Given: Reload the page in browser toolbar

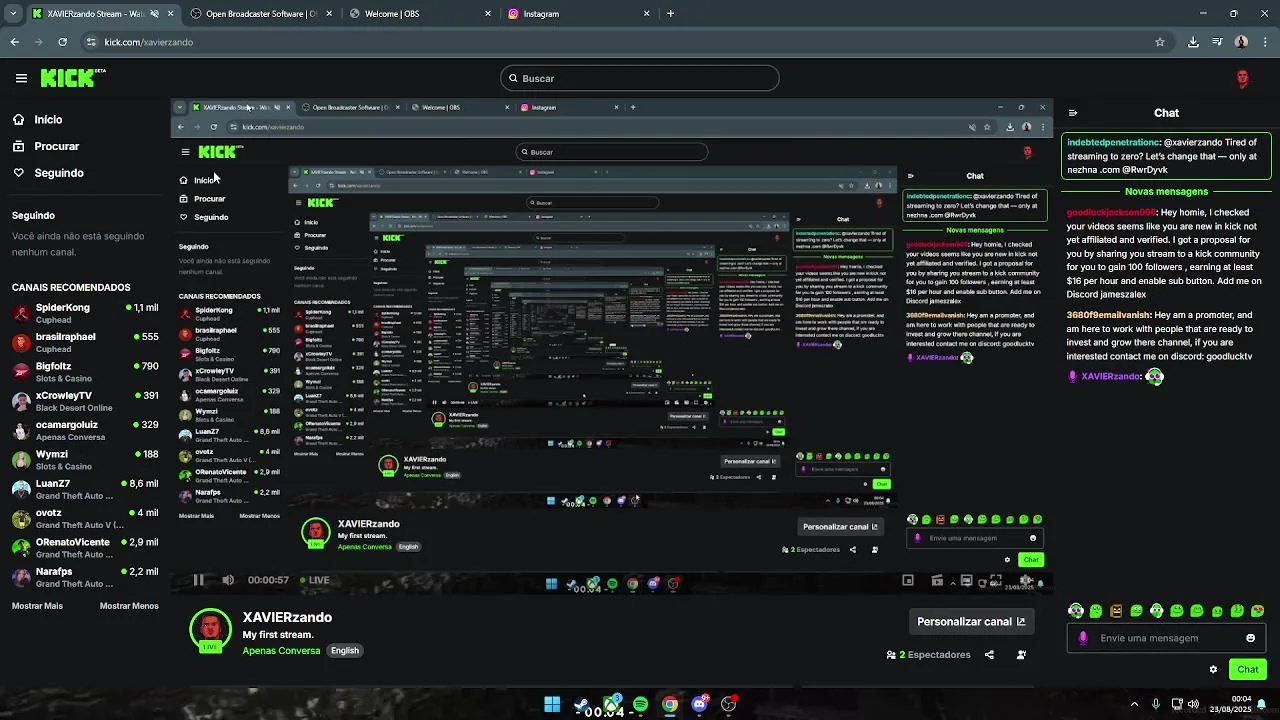Looking at the screenshot, I should coord(62,42).
